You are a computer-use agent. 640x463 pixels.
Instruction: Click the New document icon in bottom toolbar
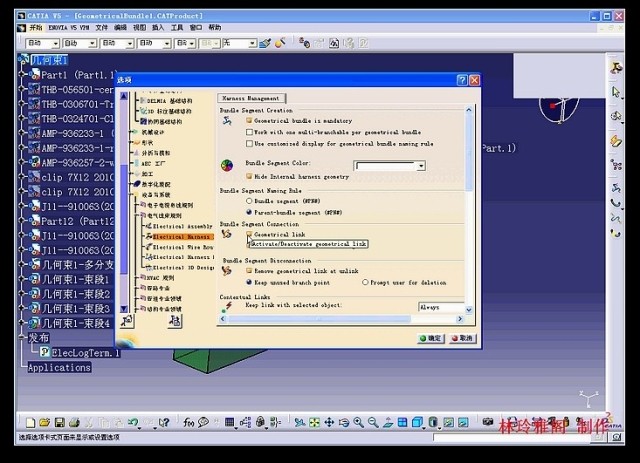point(30,423)
